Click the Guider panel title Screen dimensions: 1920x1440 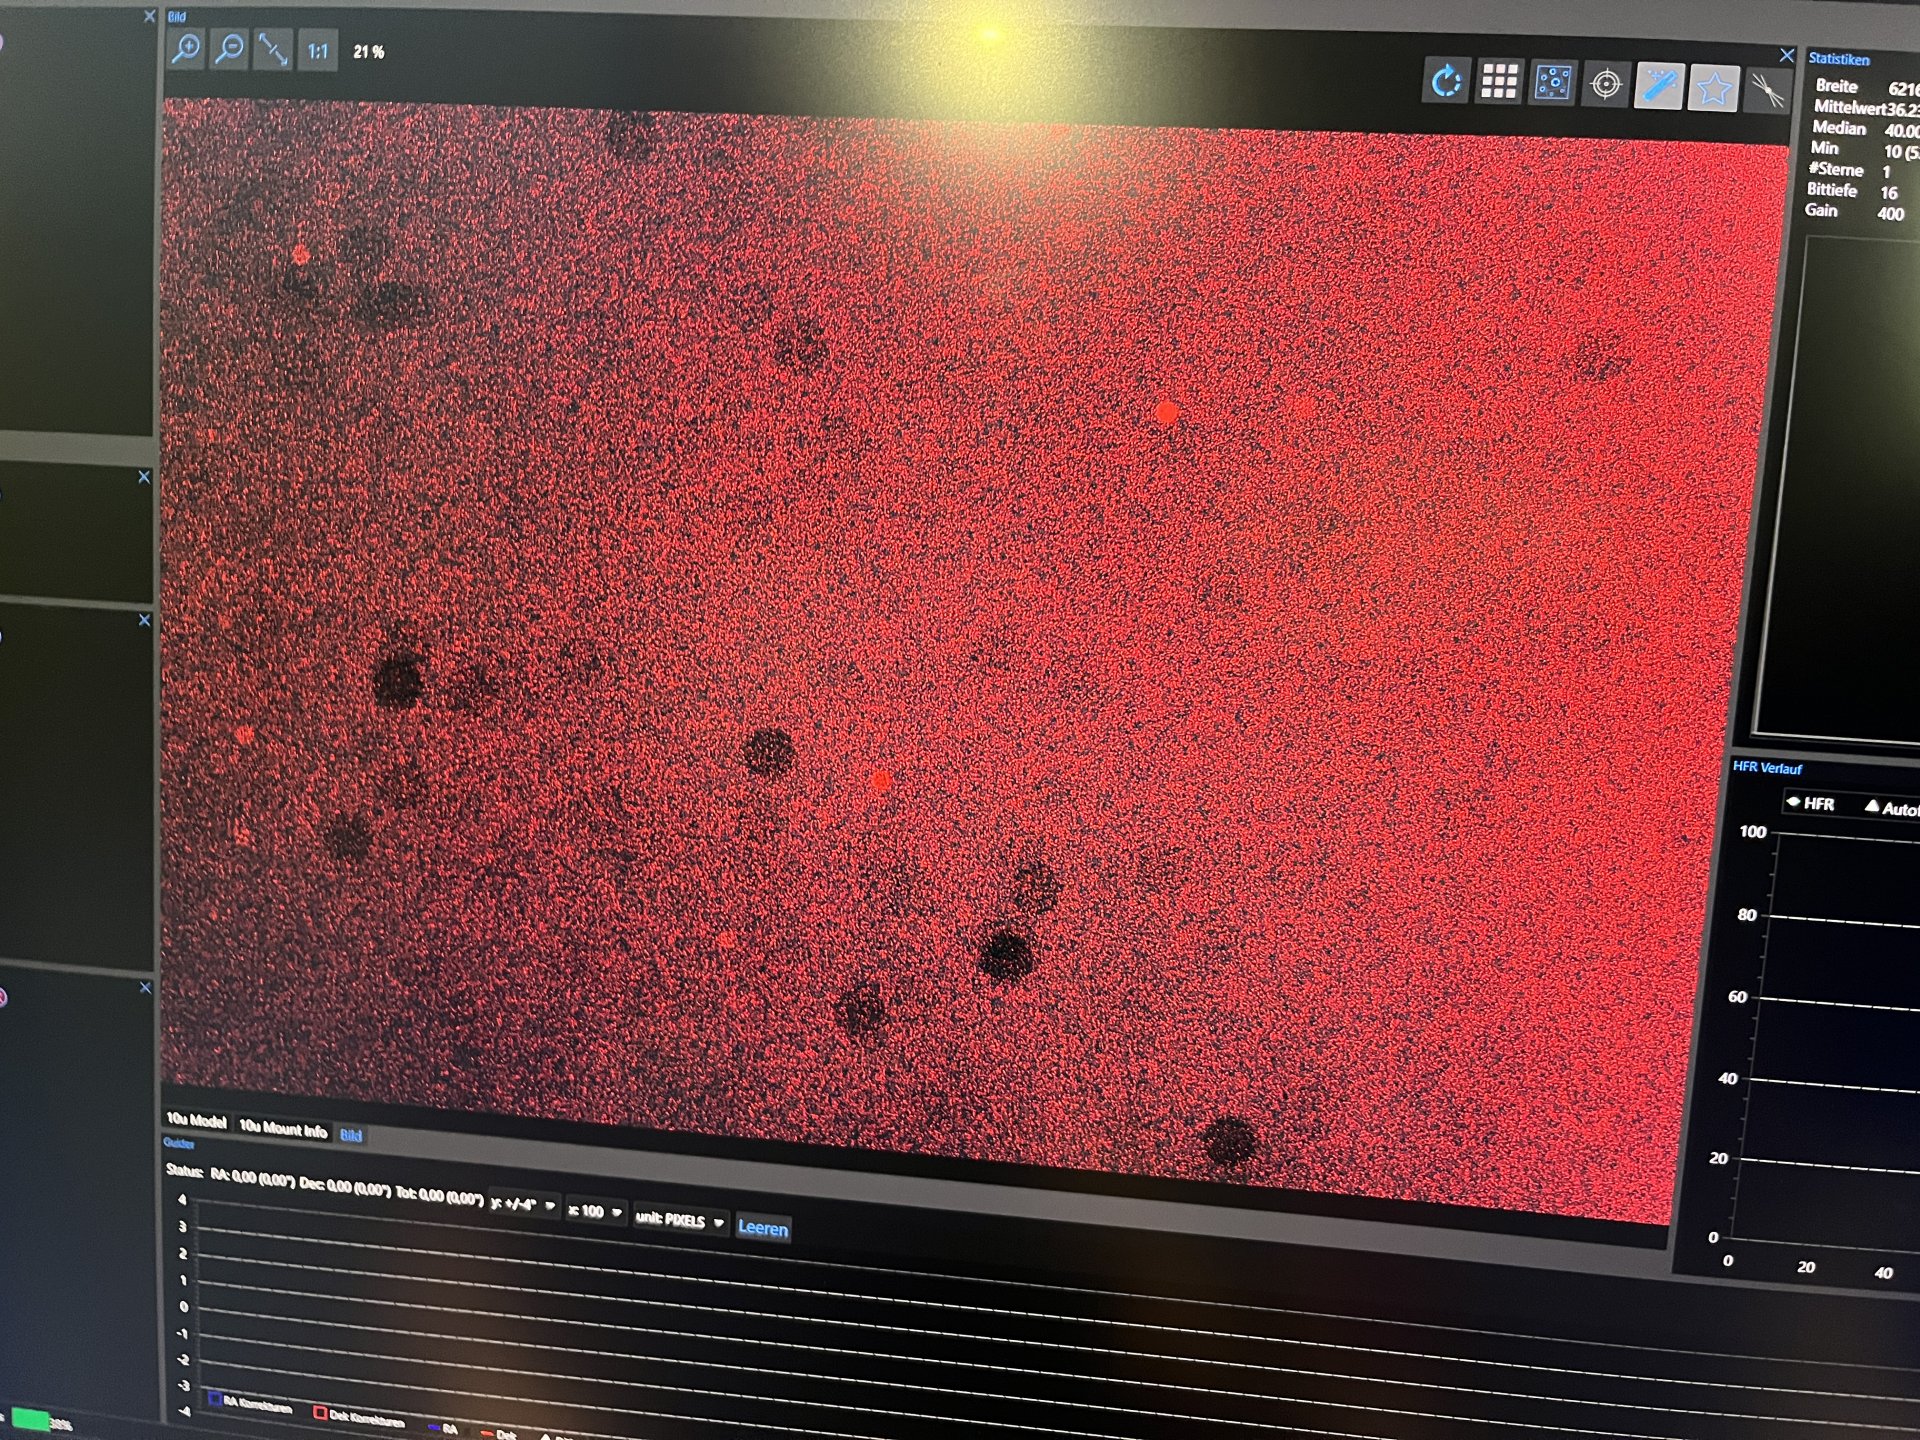179,1143
